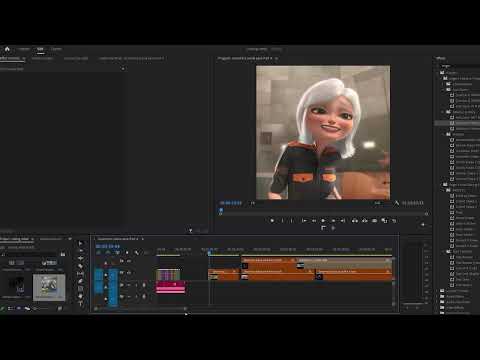The width and height of the screenshot is (480, 360).
Task: Step back one frame
Action: pos(314,221)
